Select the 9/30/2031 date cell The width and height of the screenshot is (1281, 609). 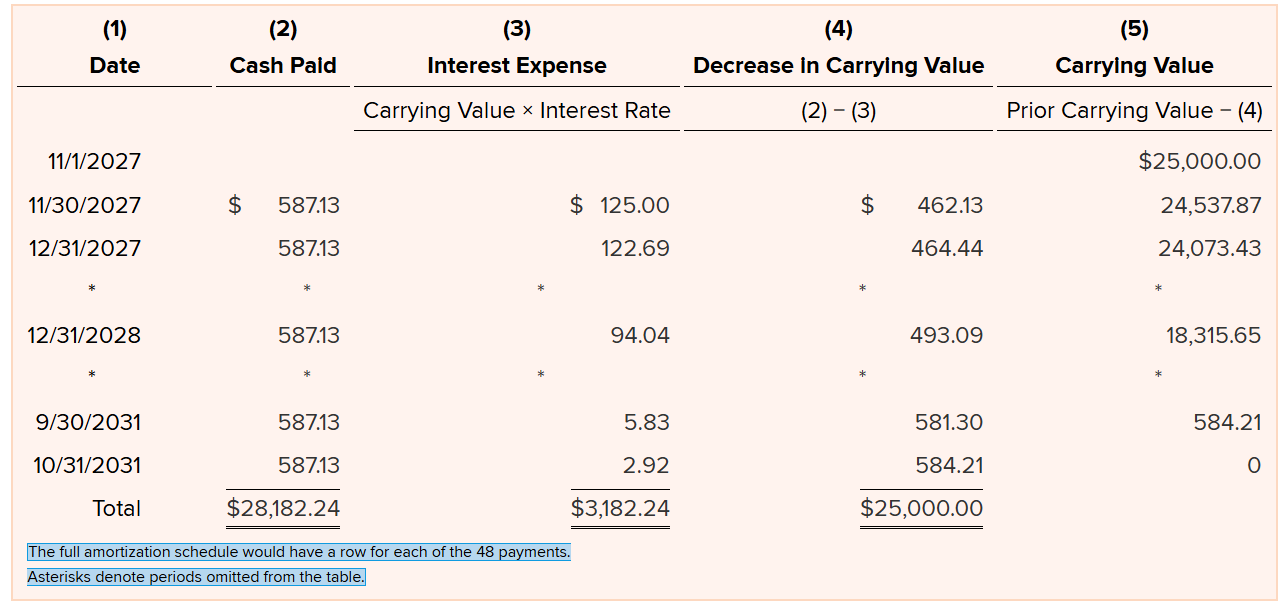(88, 422)
